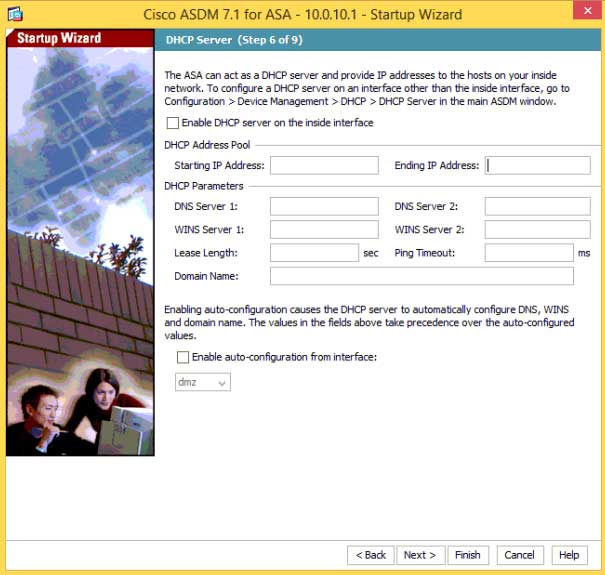The width and height of the screenshot is (605, 575).
Task: Cancel the Startup Wizard
Action: (520, 555)
